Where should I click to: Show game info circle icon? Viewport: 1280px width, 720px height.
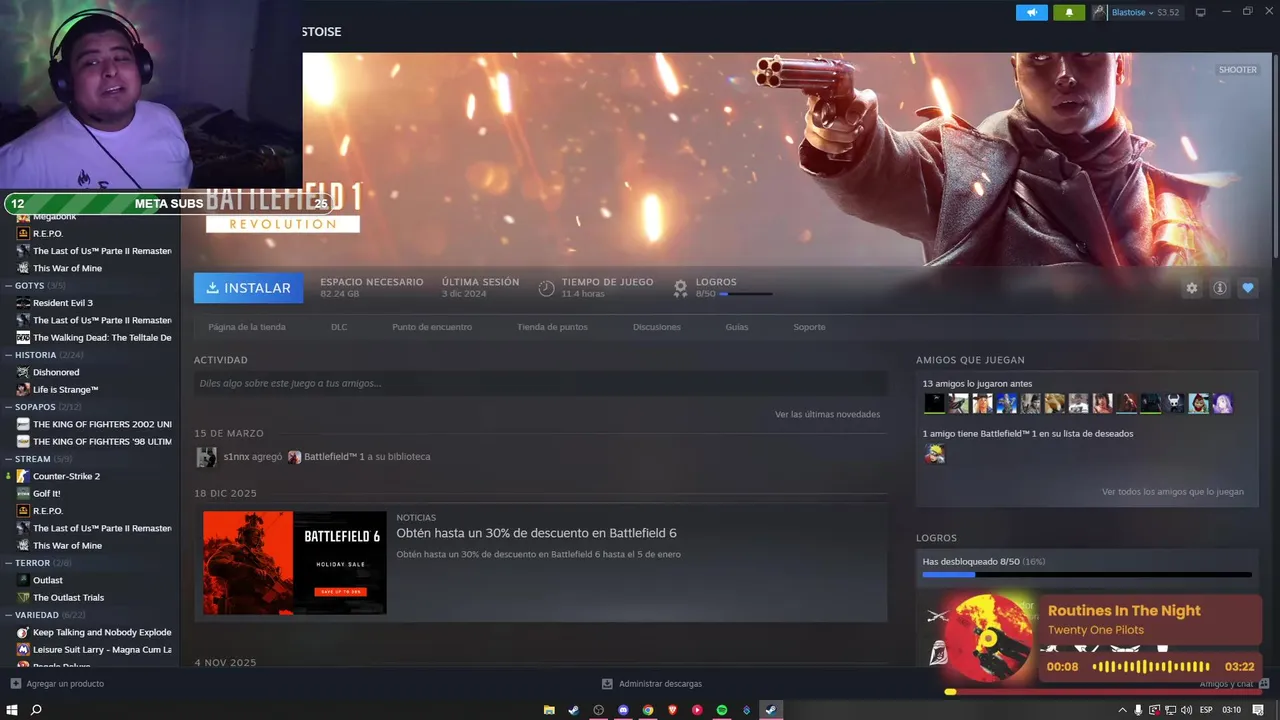pyautogui.click(x=1220, y=288)
